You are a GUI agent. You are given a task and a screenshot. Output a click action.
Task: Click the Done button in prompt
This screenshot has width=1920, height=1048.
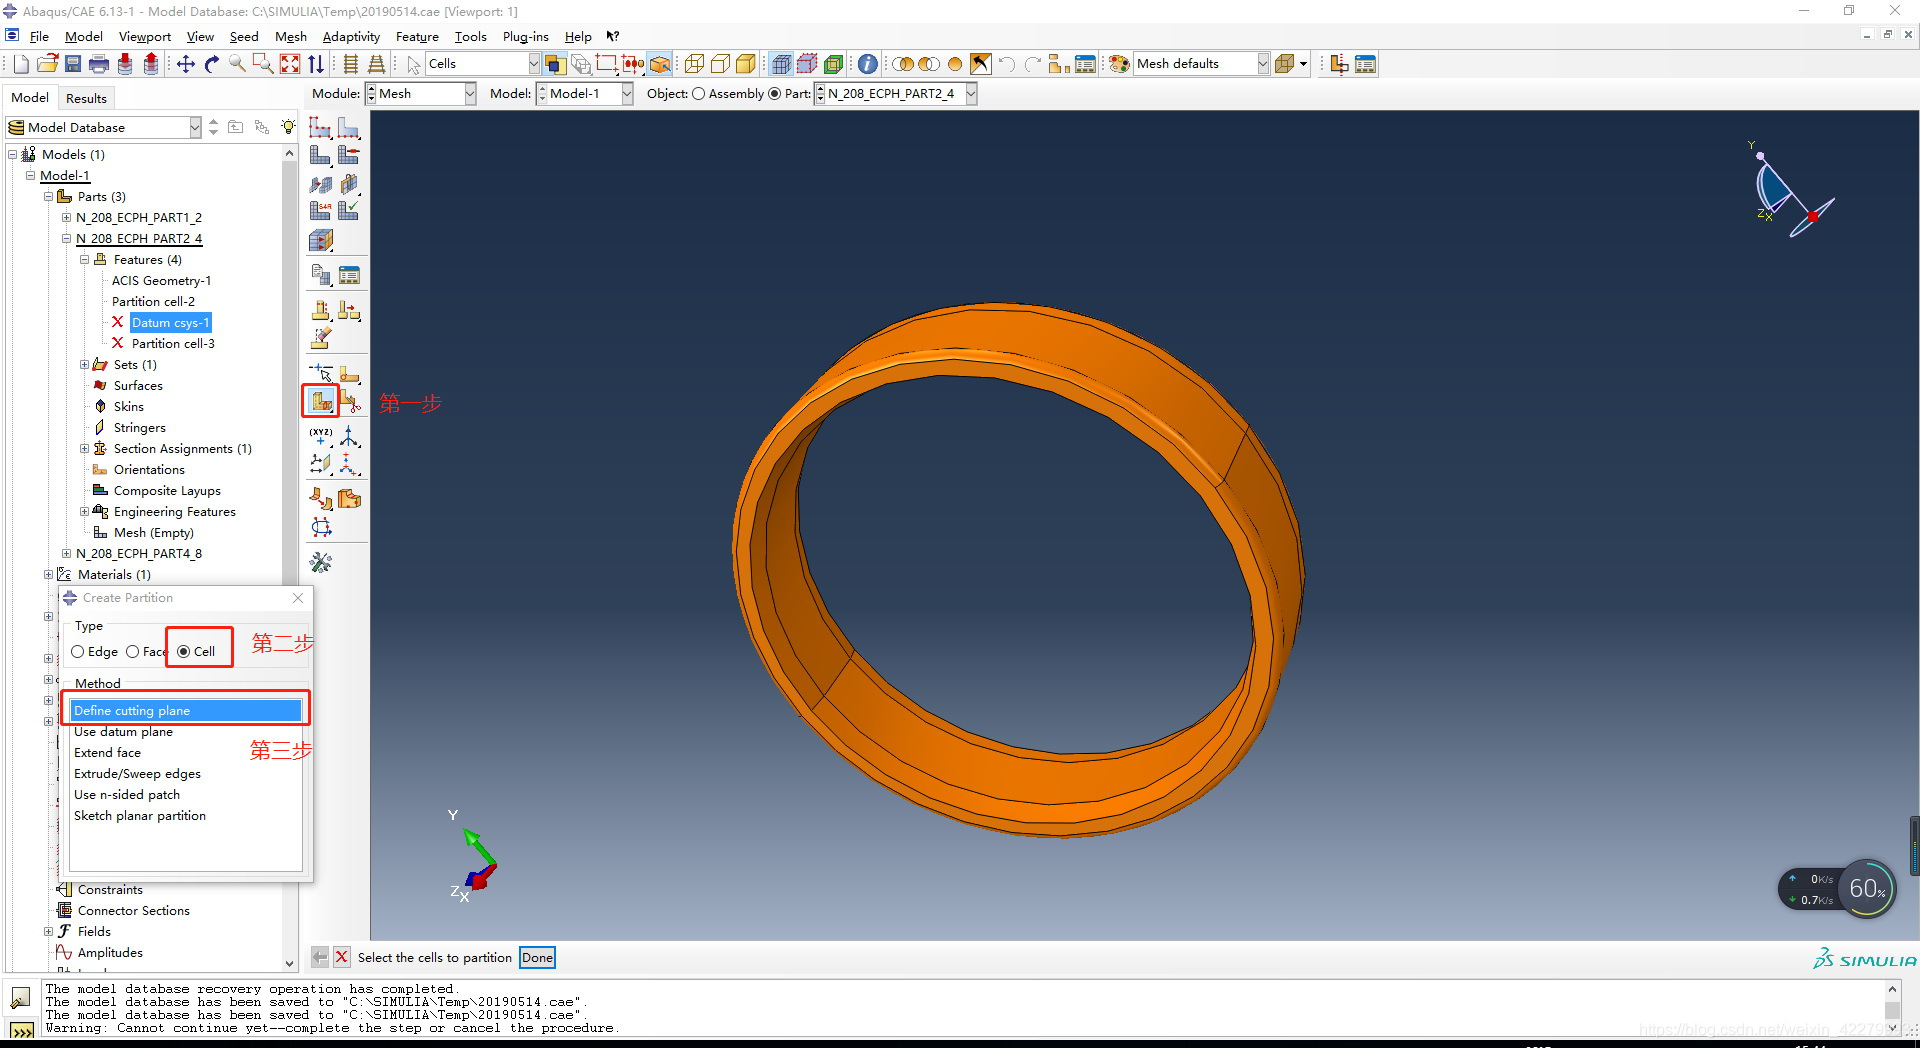537,958
